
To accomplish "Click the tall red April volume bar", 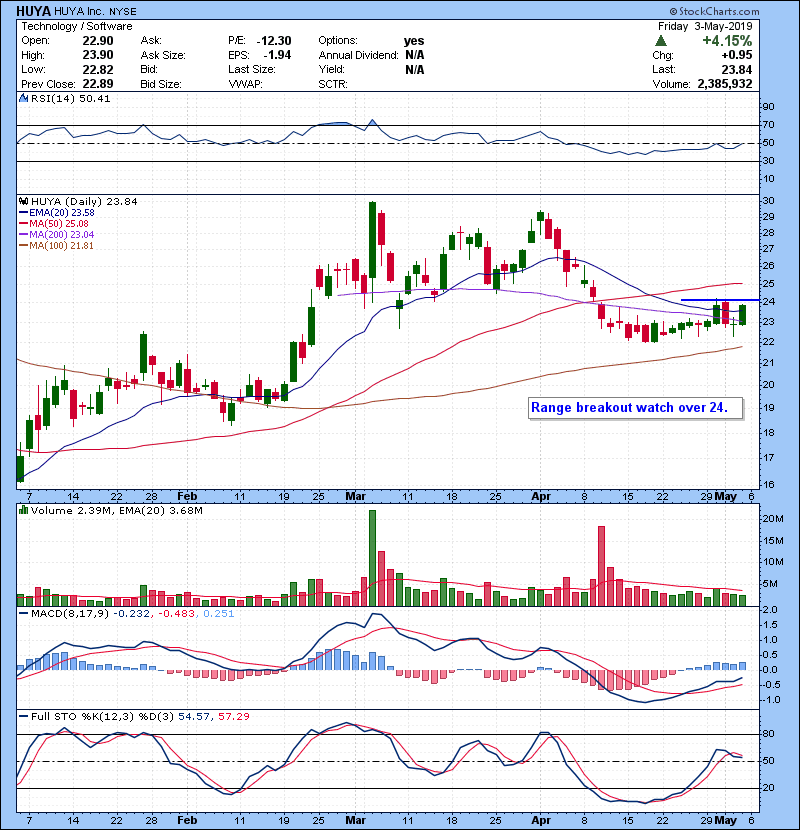I will 601,566.
